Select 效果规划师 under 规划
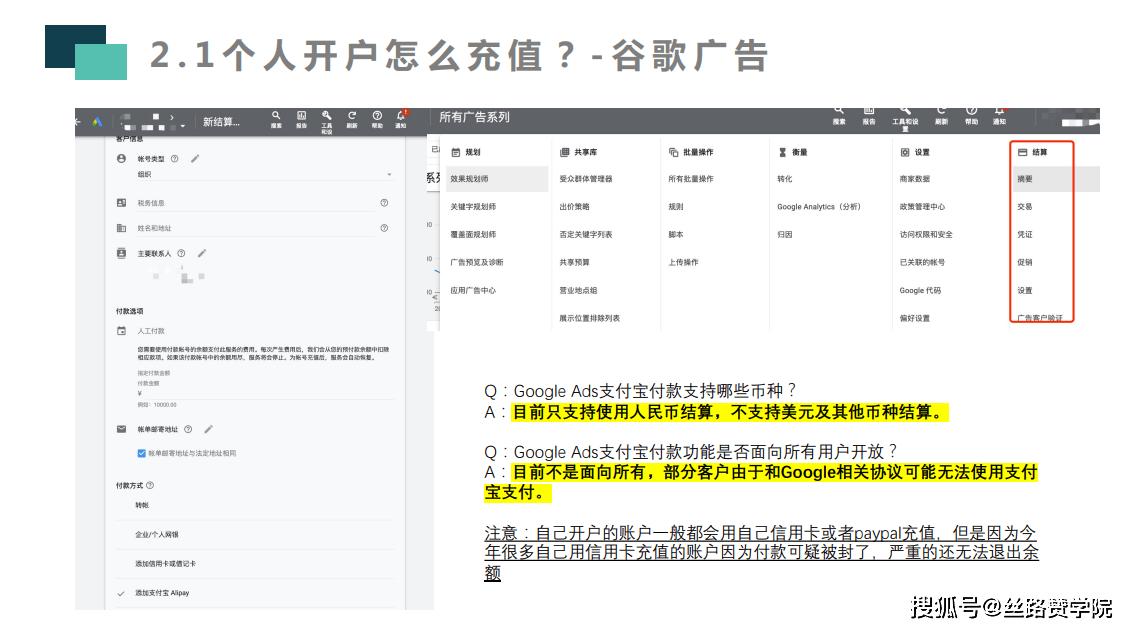The height and width of the screenshot is (632, 1137). pos(470,178)
